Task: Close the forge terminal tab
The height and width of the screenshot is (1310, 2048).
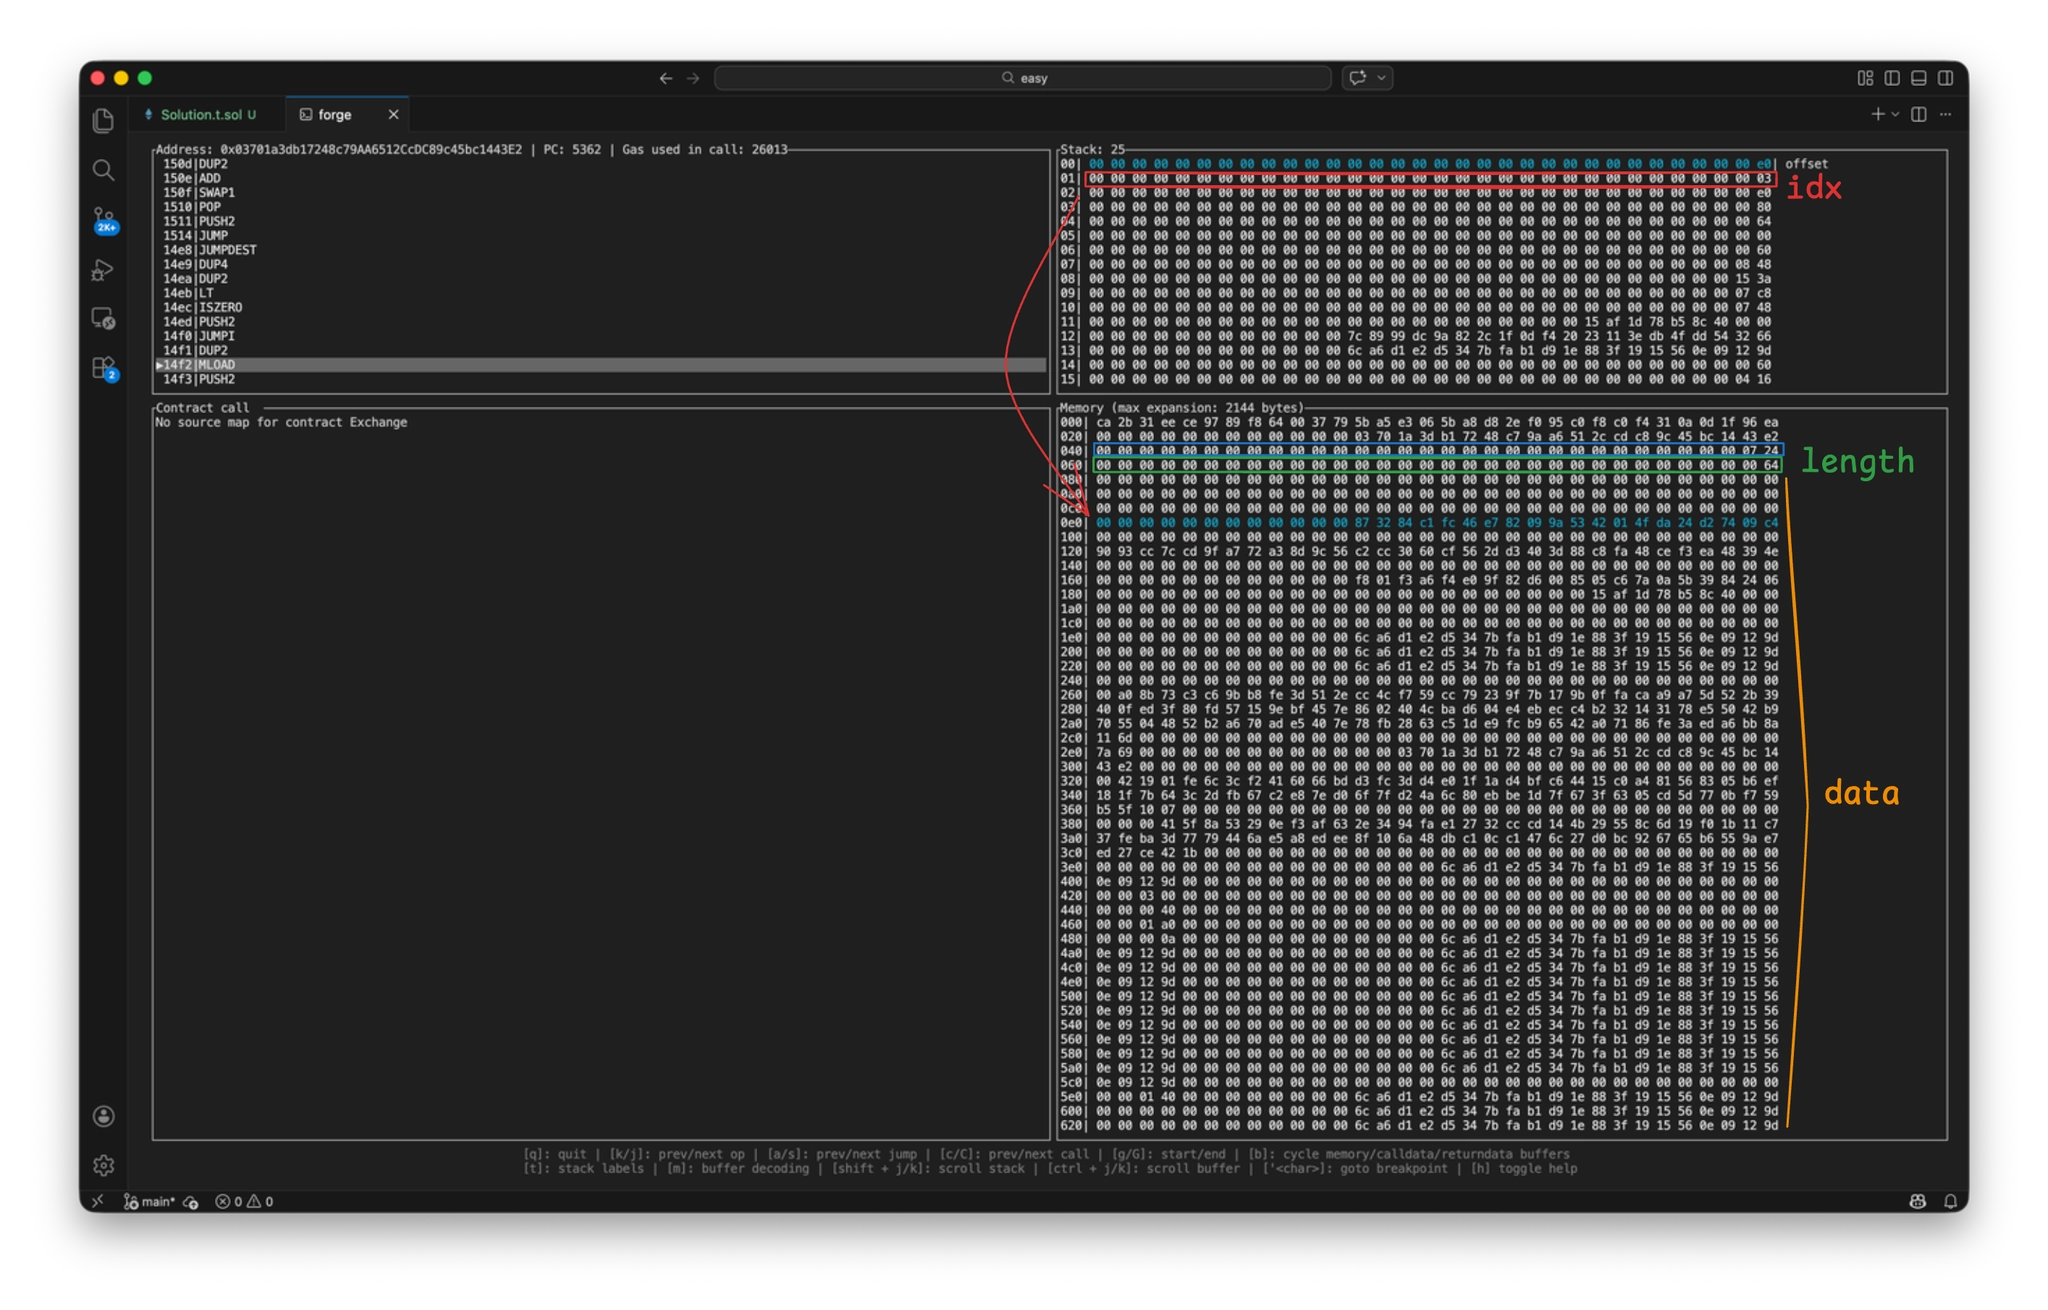Action: (x=393, y=115)
